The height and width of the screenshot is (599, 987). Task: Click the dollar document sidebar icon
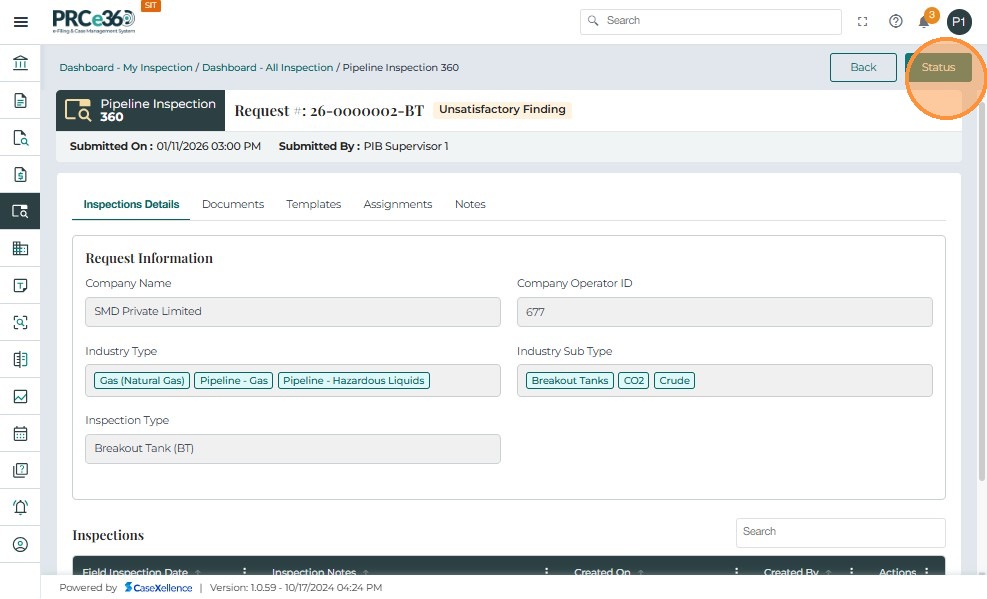pyautogui.click(x=20, y=175)
